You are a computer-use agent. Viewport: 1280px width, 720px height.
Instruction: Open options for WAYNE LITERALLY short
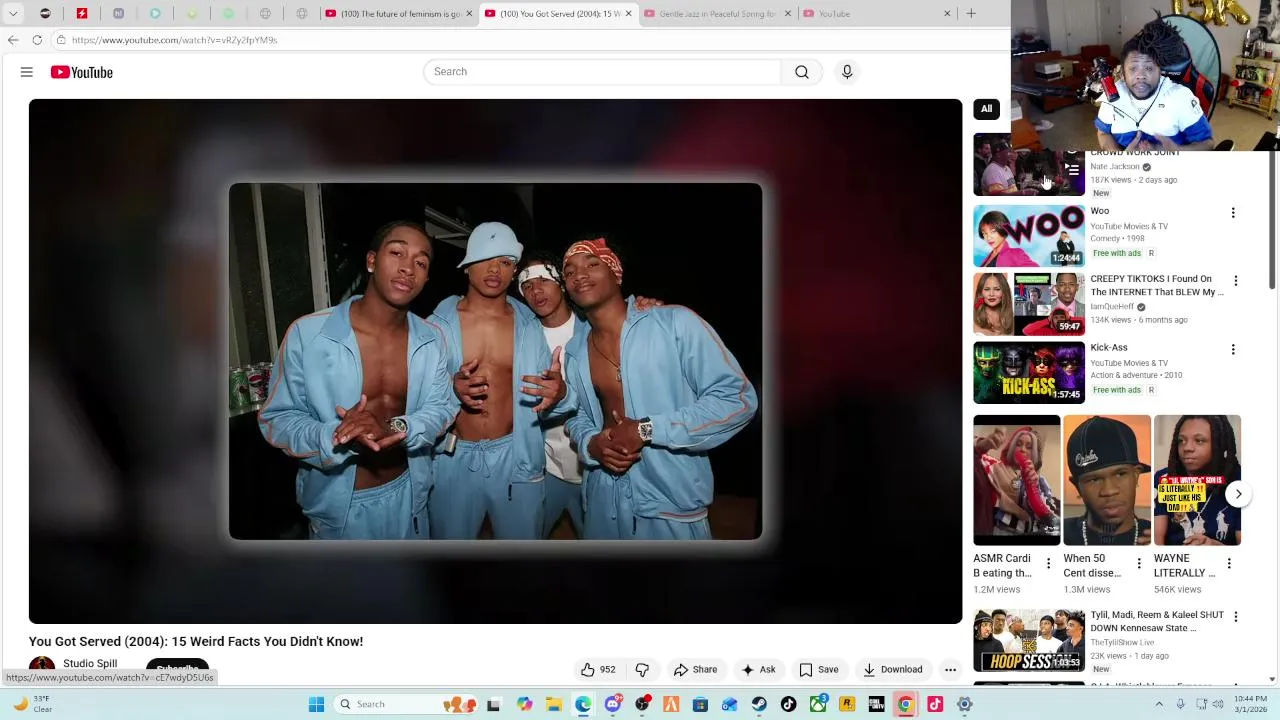[x=1228, y=564]
